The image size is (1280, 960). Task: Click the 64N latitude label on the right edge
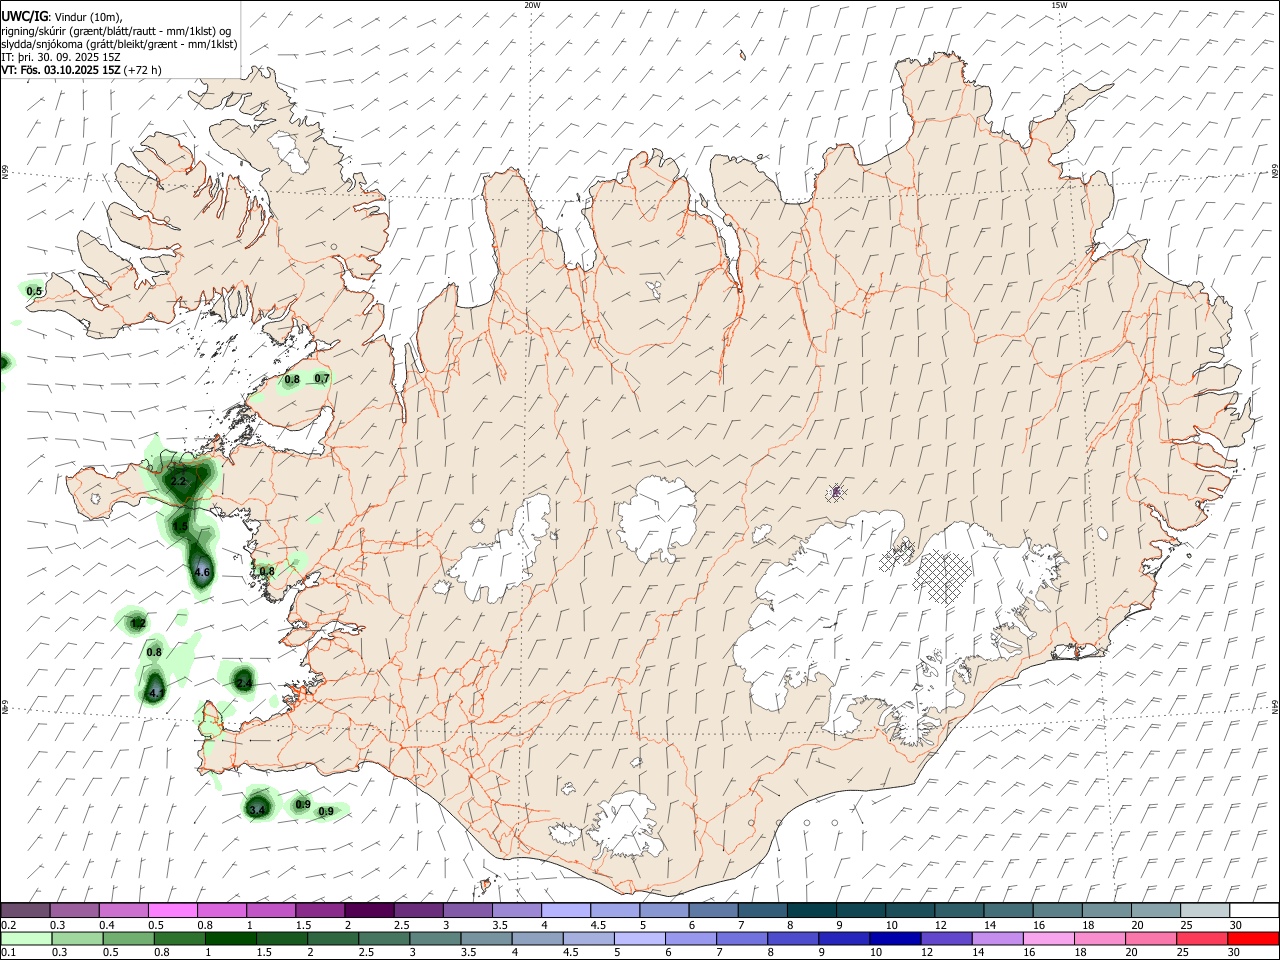(x=1275, y=706)
